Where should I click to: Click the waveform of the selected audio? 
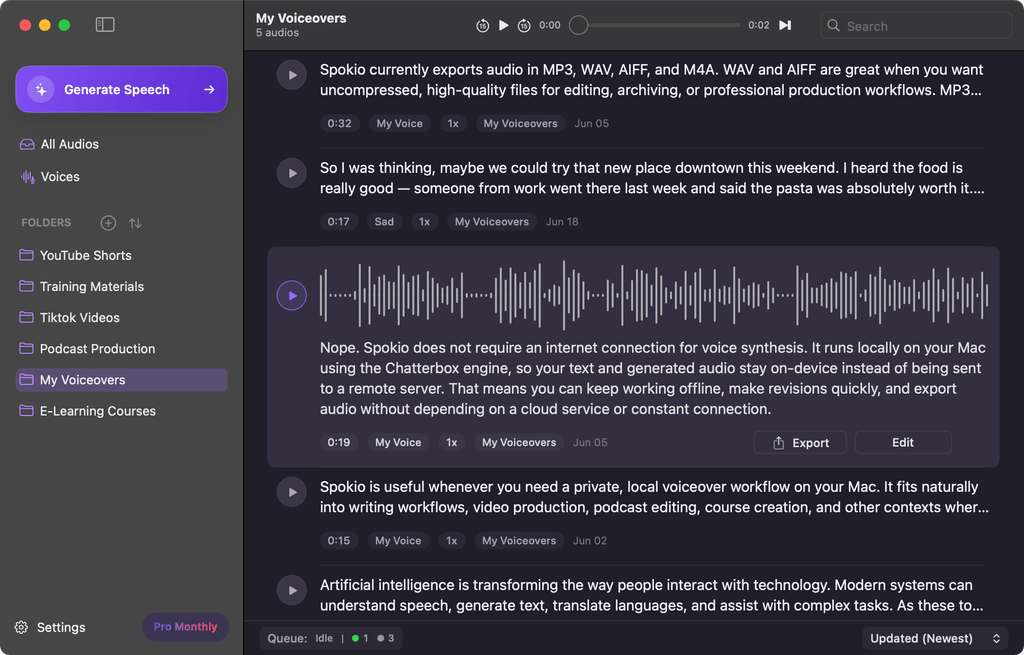pyautogui.click(x=654, y=295)
